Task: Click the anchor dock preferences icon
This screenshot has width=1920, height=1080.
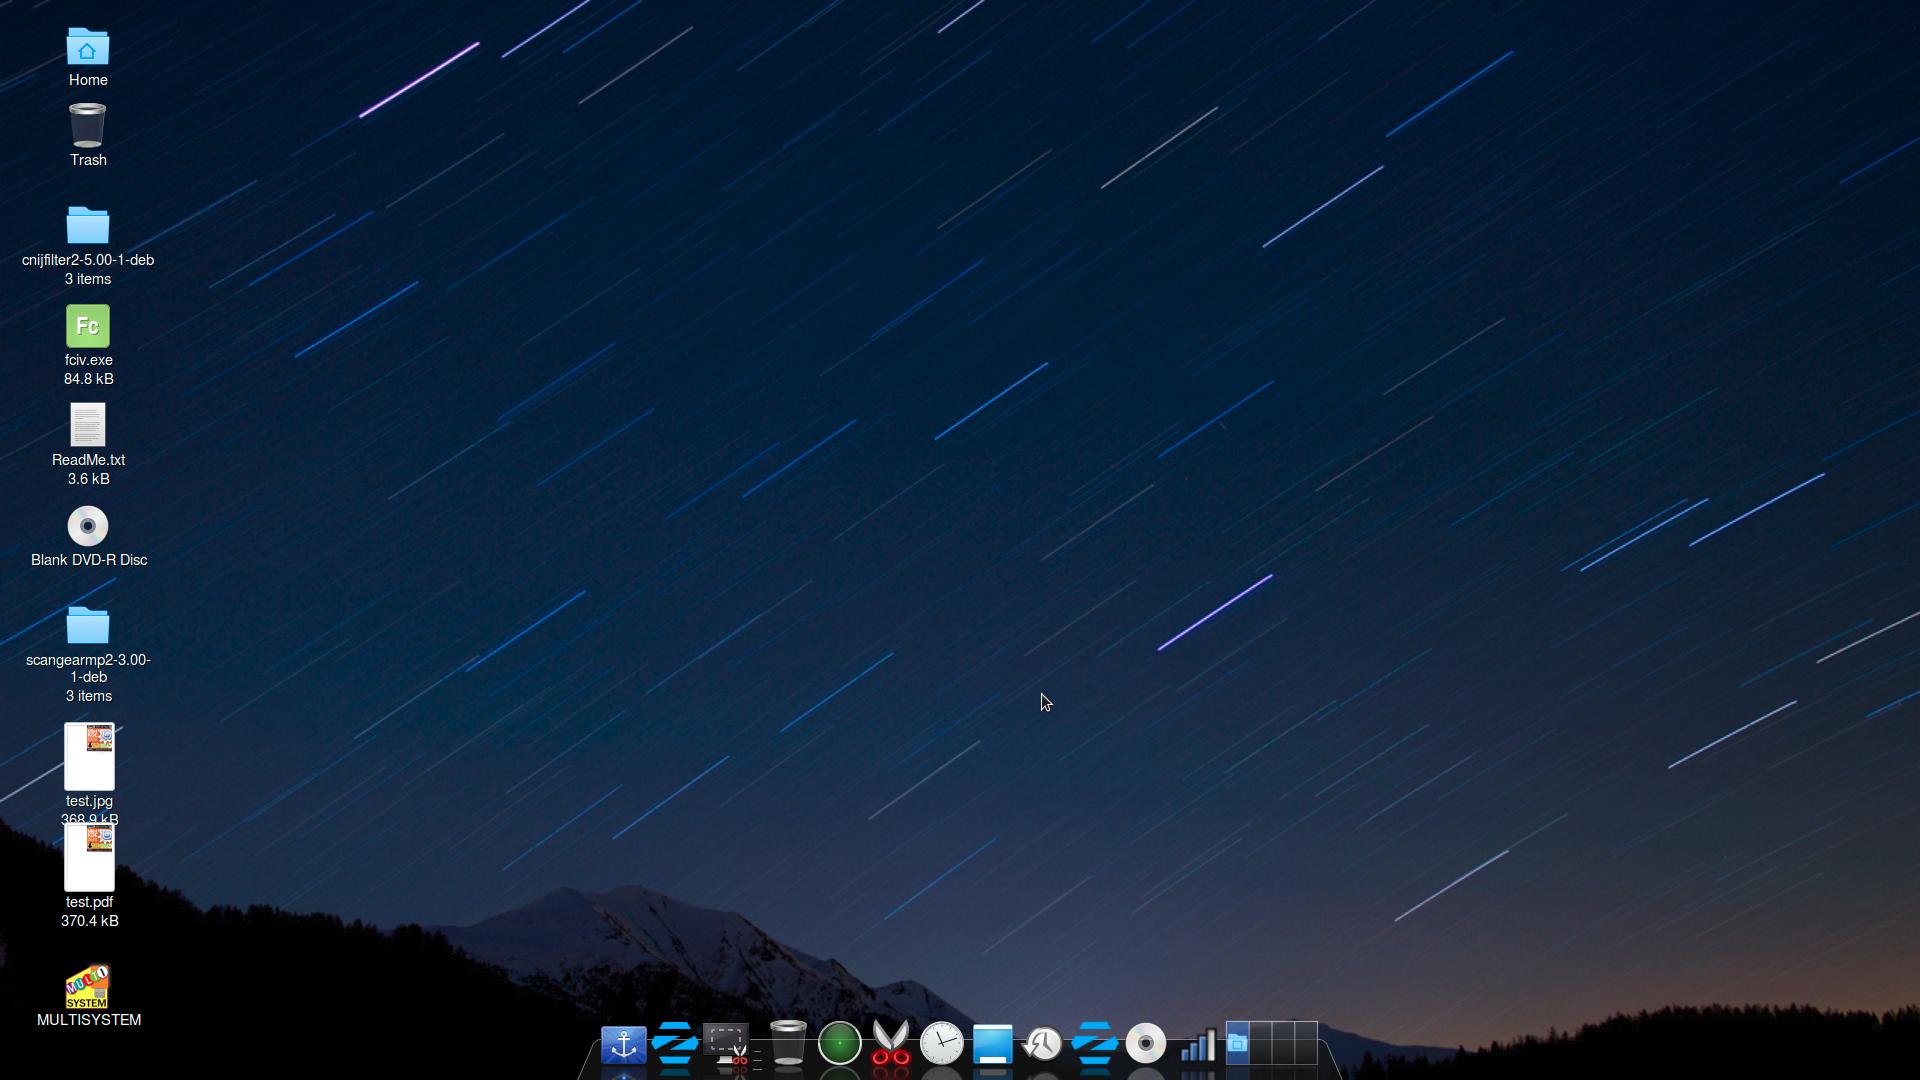Action: [x=623, y=1044]
